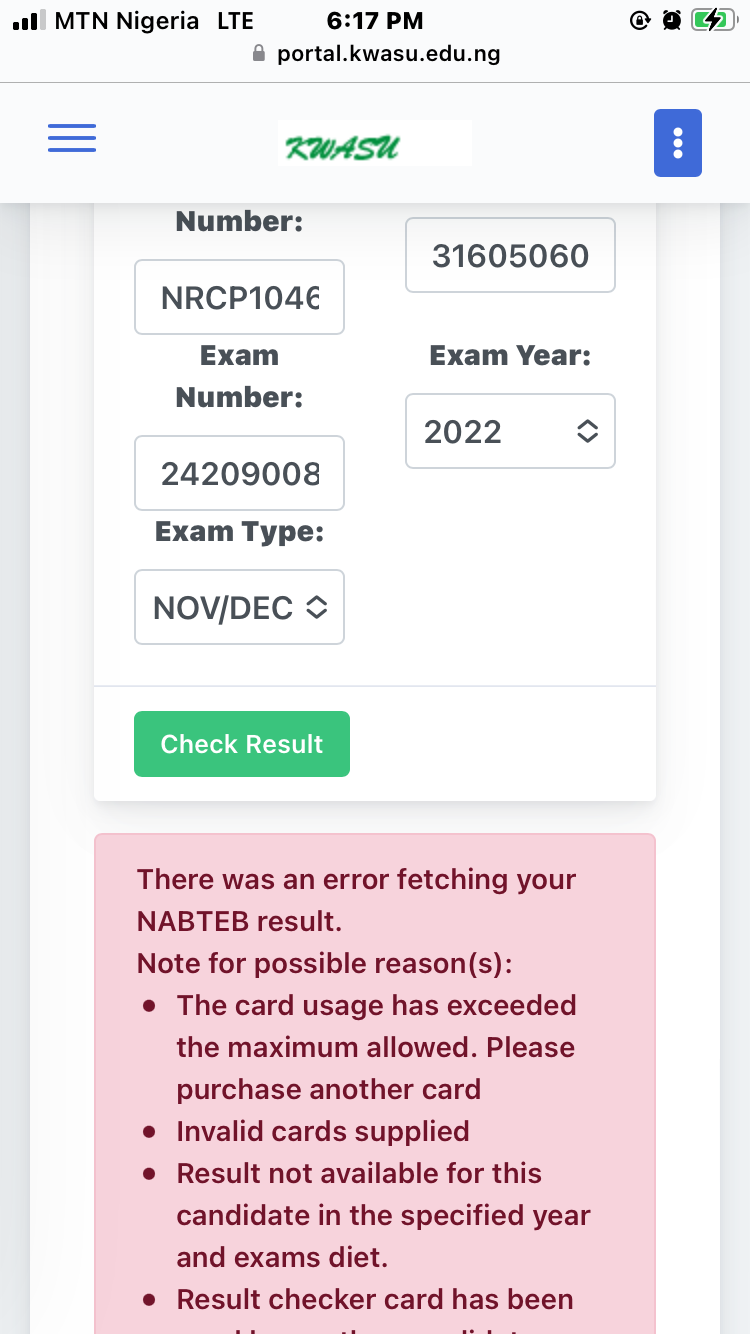Focus the Exam Number field 24209008
Viewport: 750px width, 1334px height.
click(239, 473)
